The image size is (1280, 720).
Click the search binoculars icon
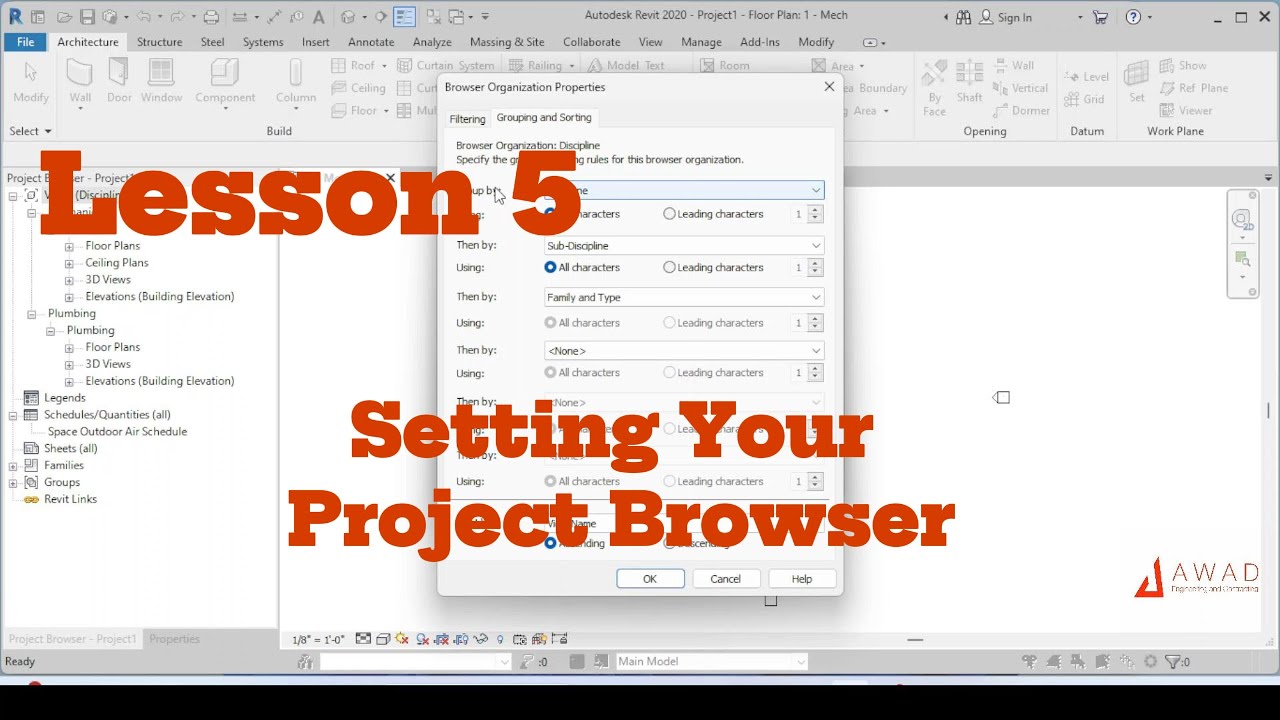963,17
